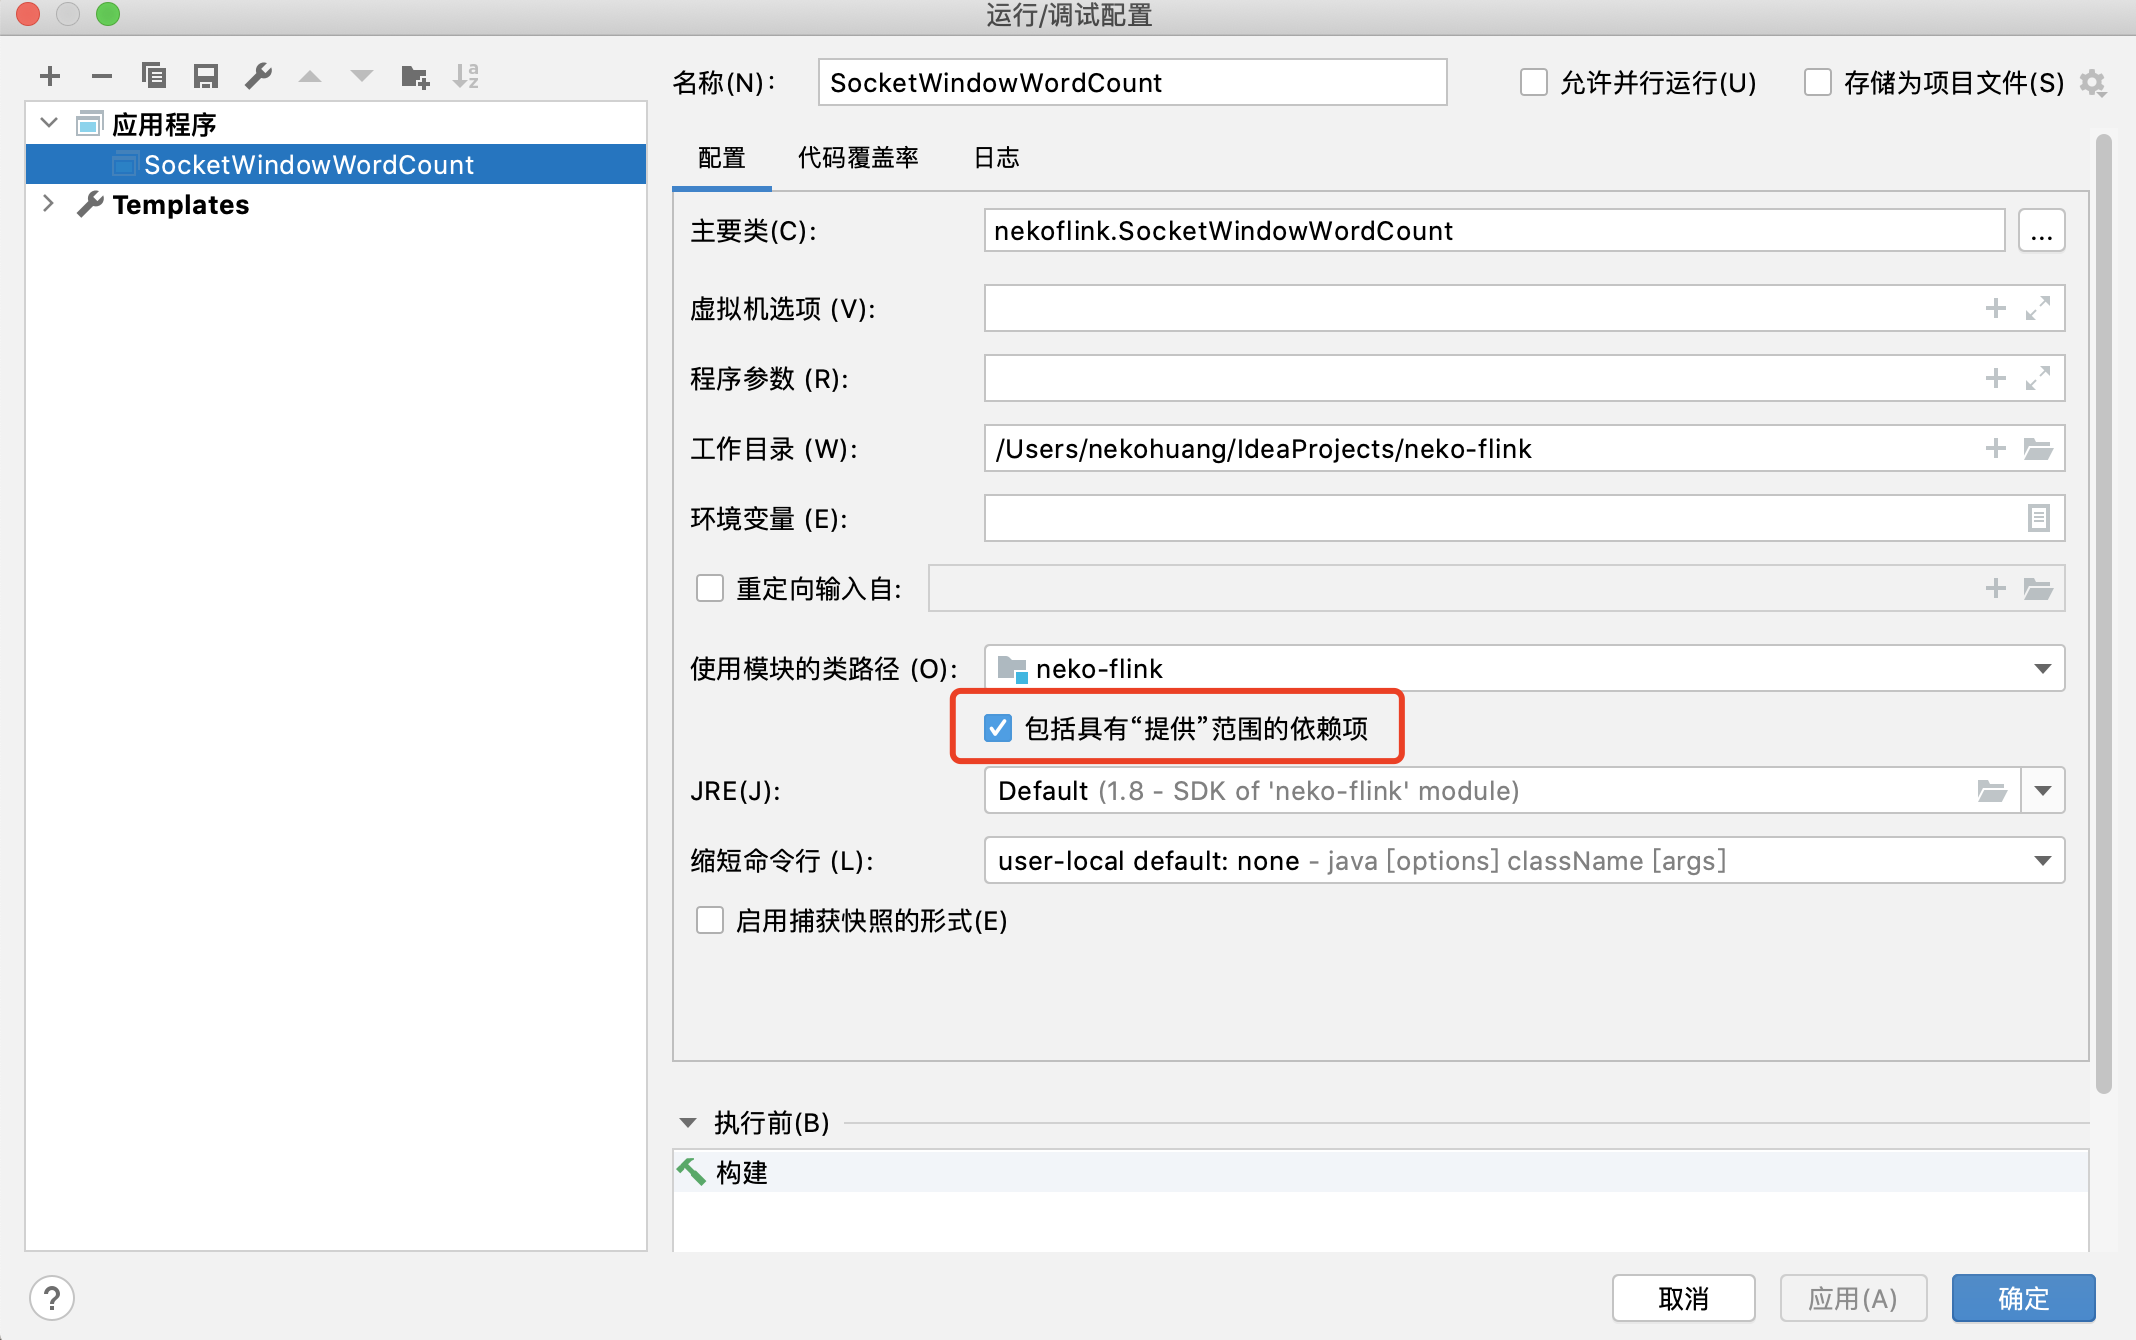
Task: Click the name input field
Action: pyautogui.click(x=1132, y=82)
